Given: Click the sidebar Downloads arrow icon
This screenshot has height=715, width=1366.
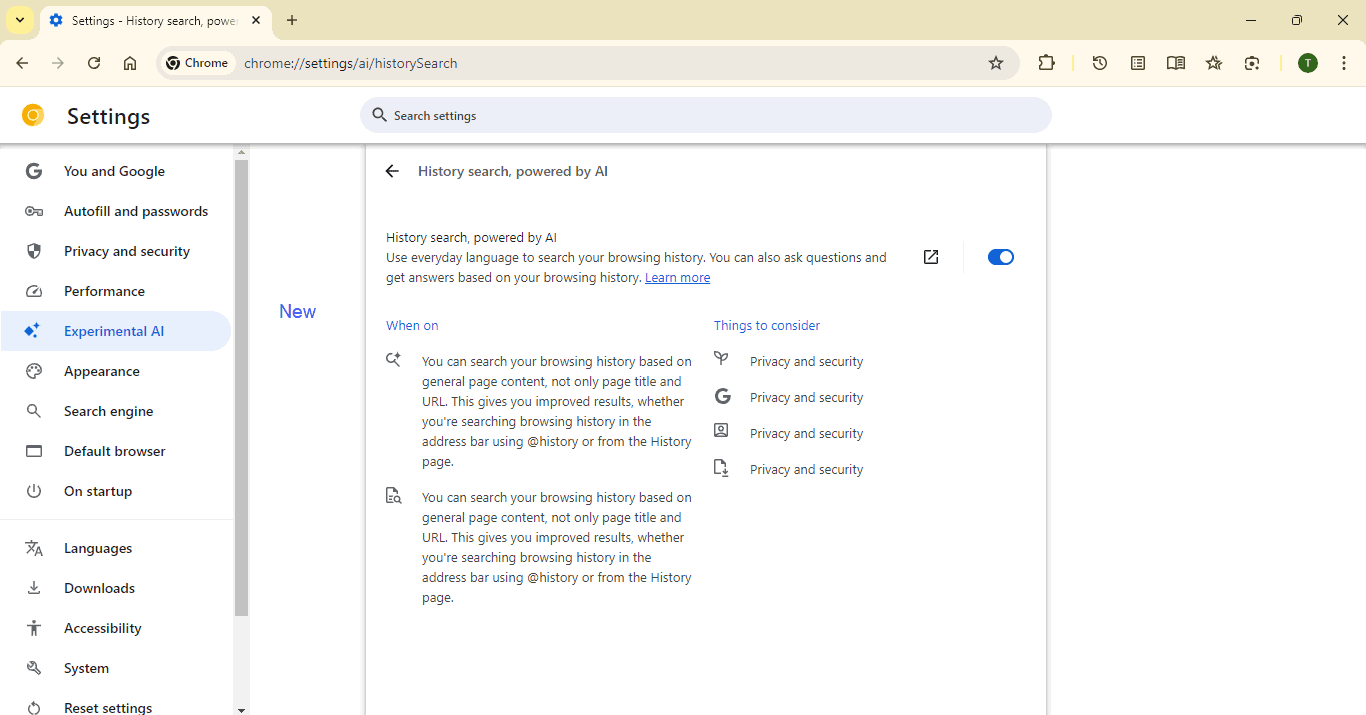Looking at the screenshot, I should click(x=34, y=588).
